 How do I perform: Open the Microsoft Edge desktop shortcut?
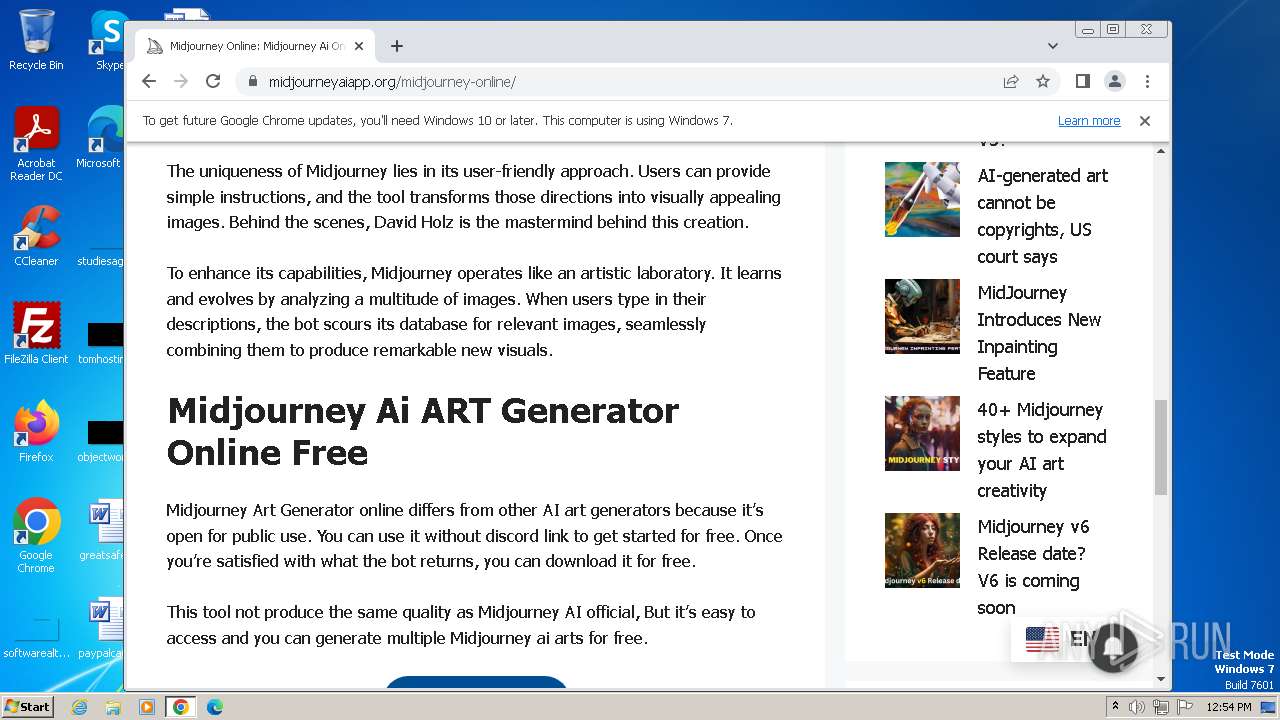(x=100, y=138)
